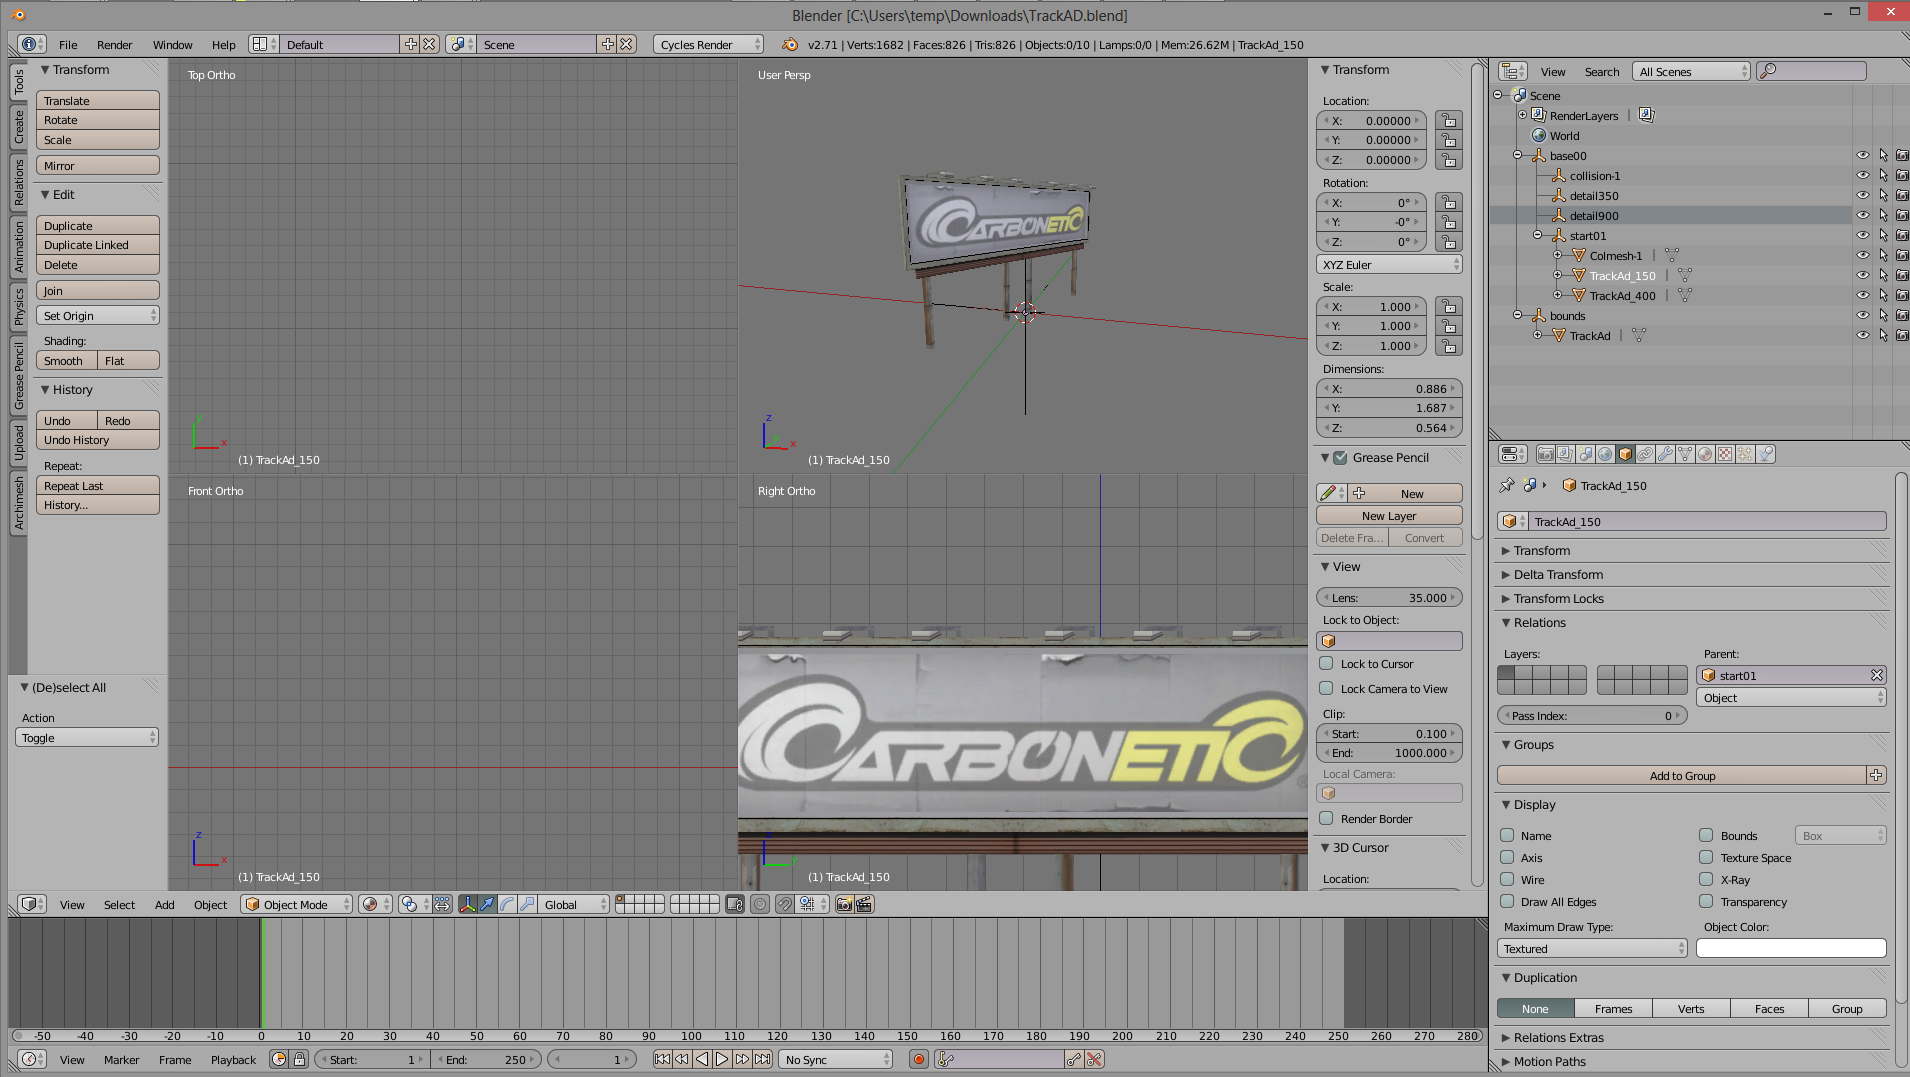The width and height of the screenshot is (1910, 1077).
Task: Open the Material properties tab (sphere icon)
Action: [1705, 454]
